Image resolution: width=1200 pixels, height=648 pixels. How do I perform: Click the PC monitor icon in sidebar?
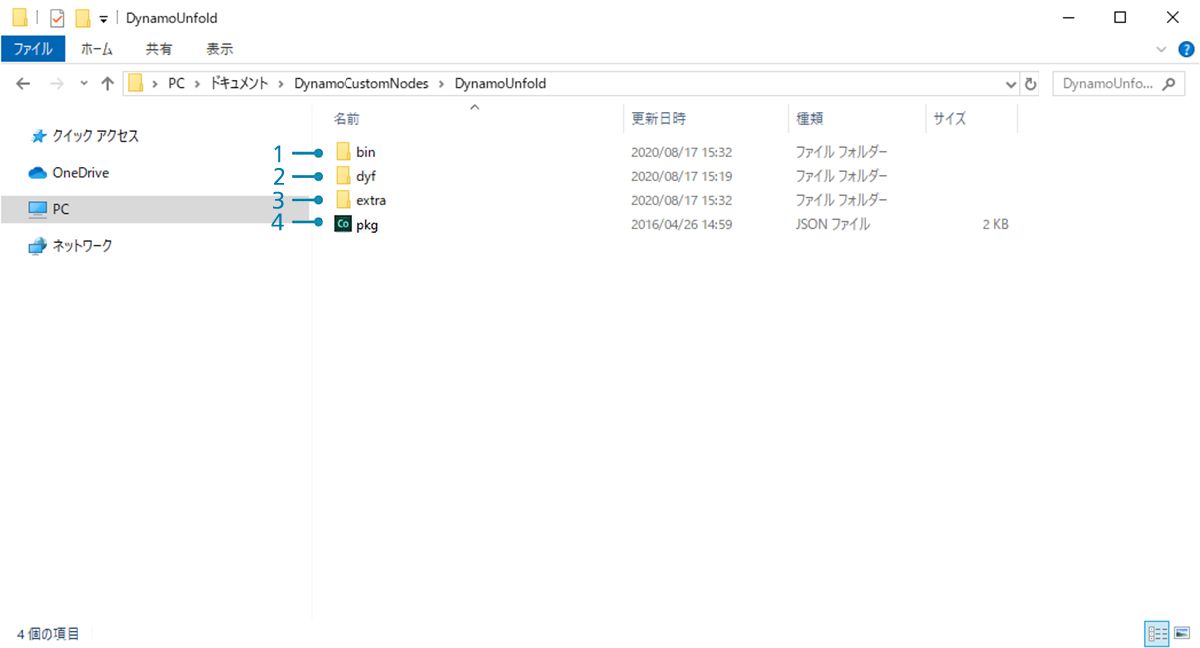(38, 209)
